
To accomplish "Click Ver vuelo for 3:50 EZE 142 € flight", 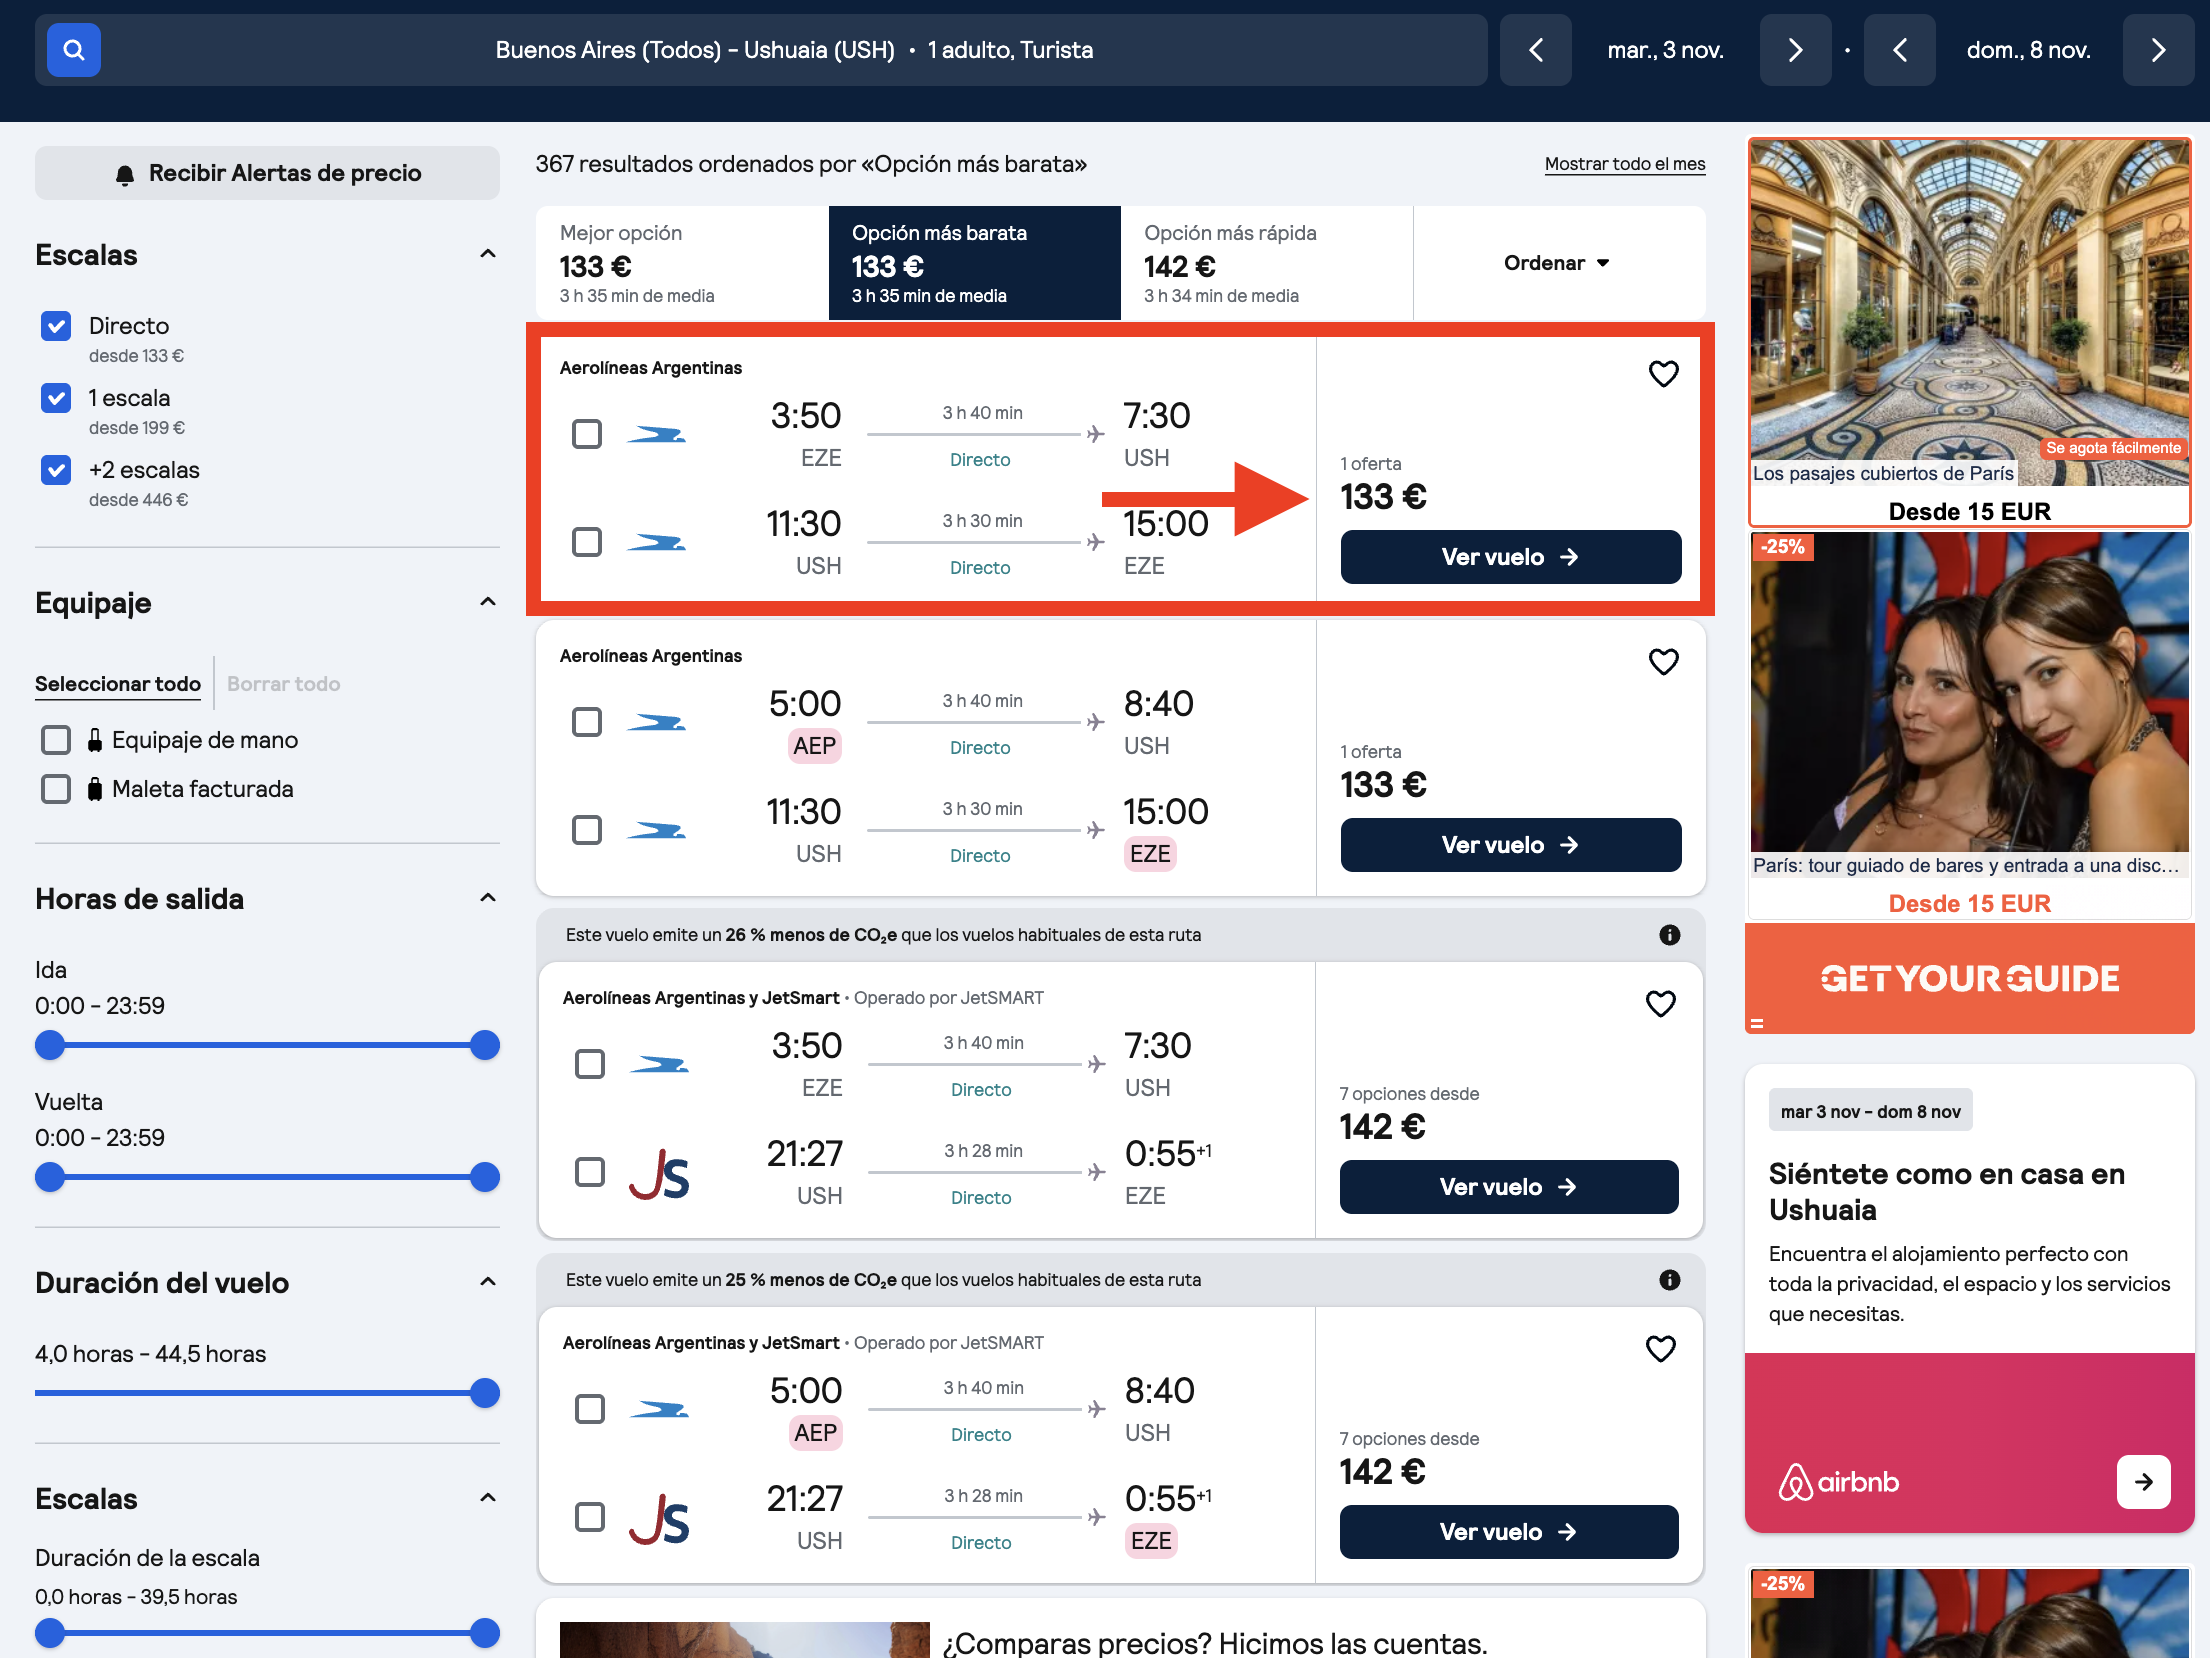I will tap(1508, 1187).
